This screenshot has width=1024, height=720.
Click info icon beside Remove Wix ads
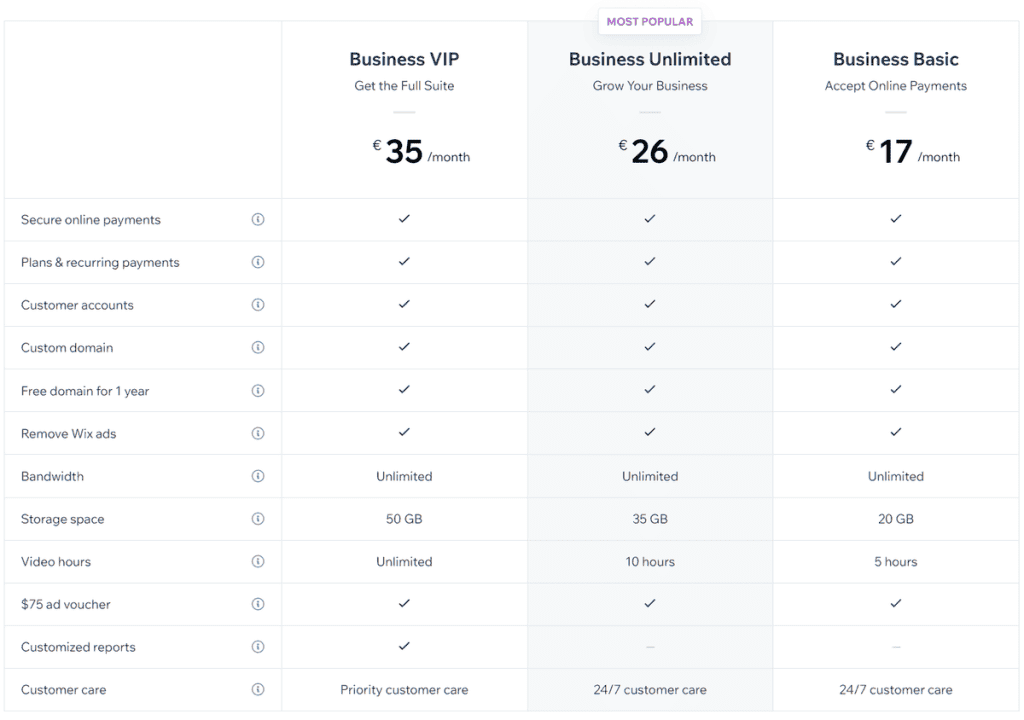258,433
